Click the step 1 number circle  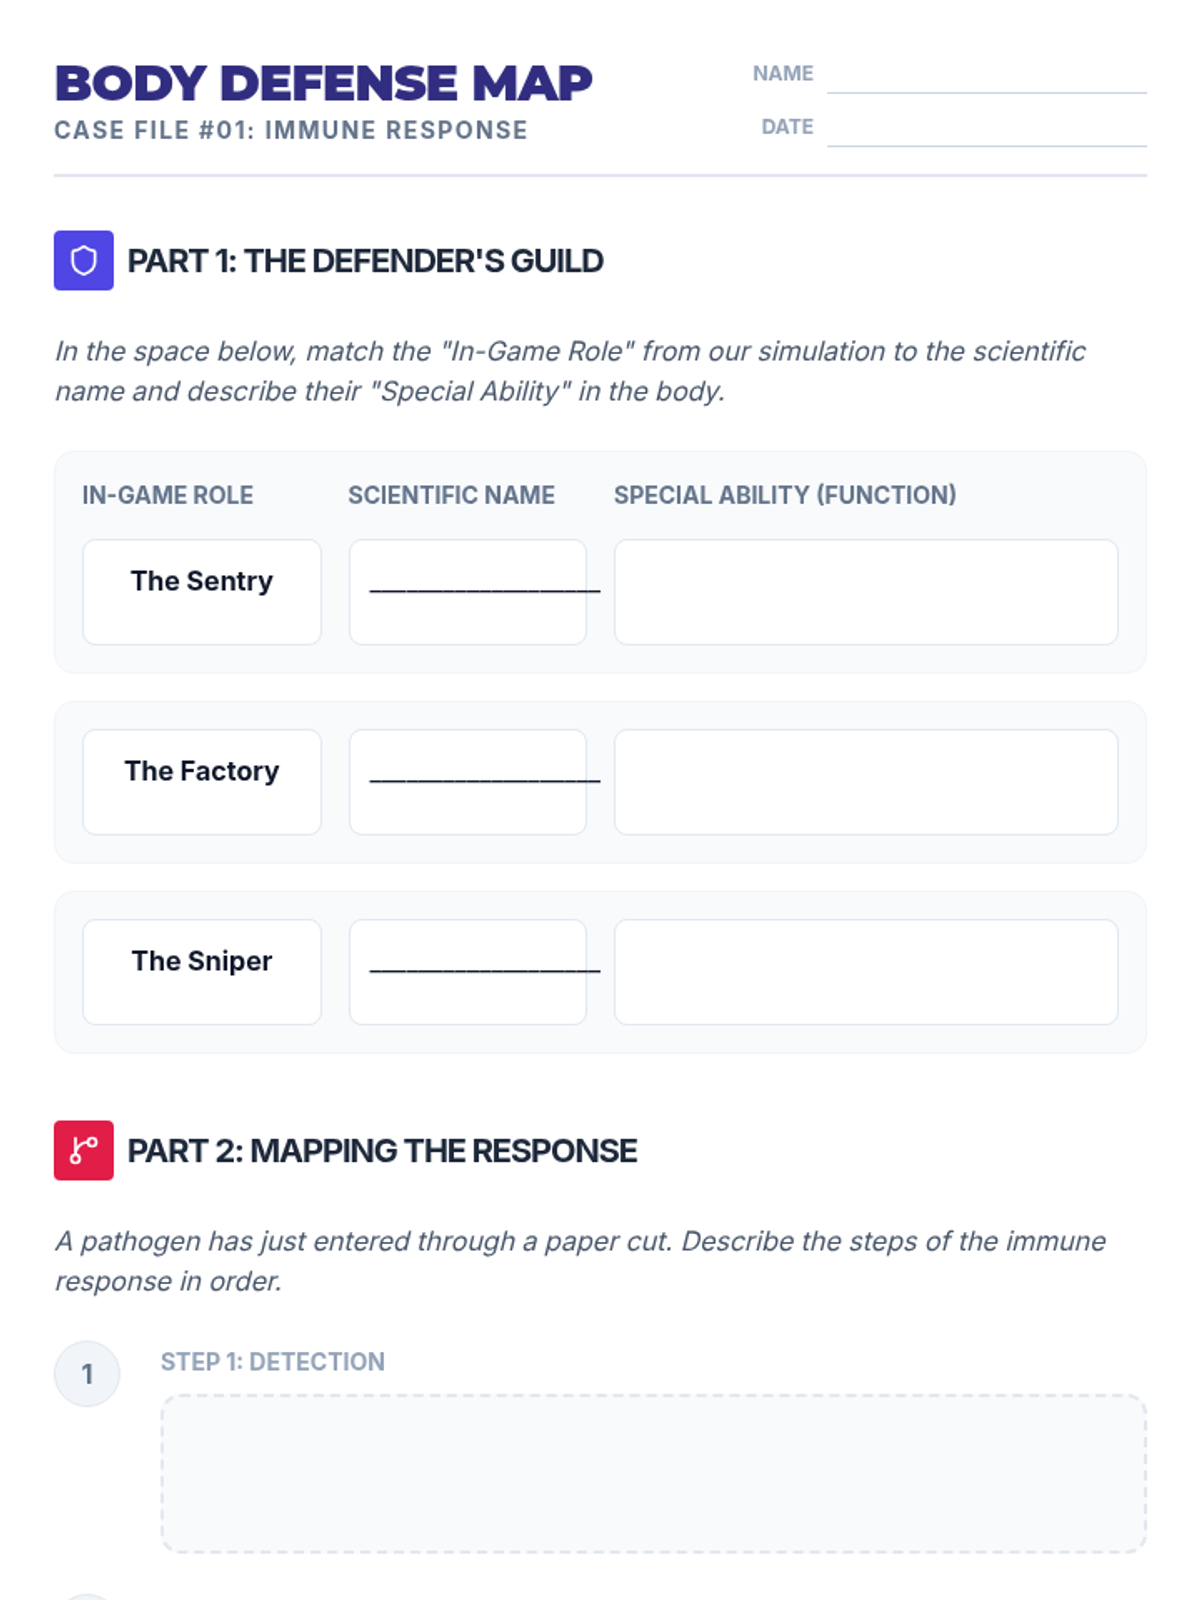pyautogui.click(x=87, y=1374)
